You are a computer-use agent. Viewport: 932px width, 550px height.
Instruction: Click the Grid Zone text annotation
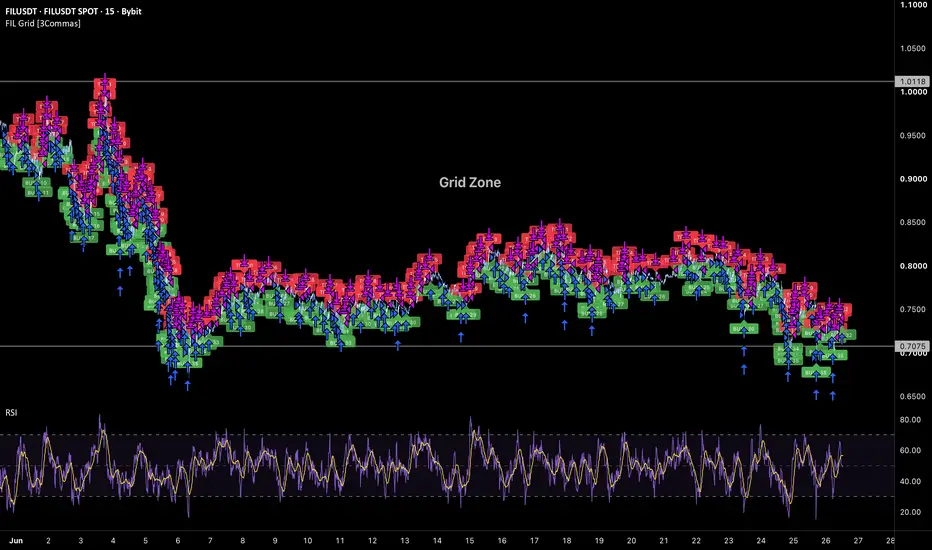pos(470,183)
